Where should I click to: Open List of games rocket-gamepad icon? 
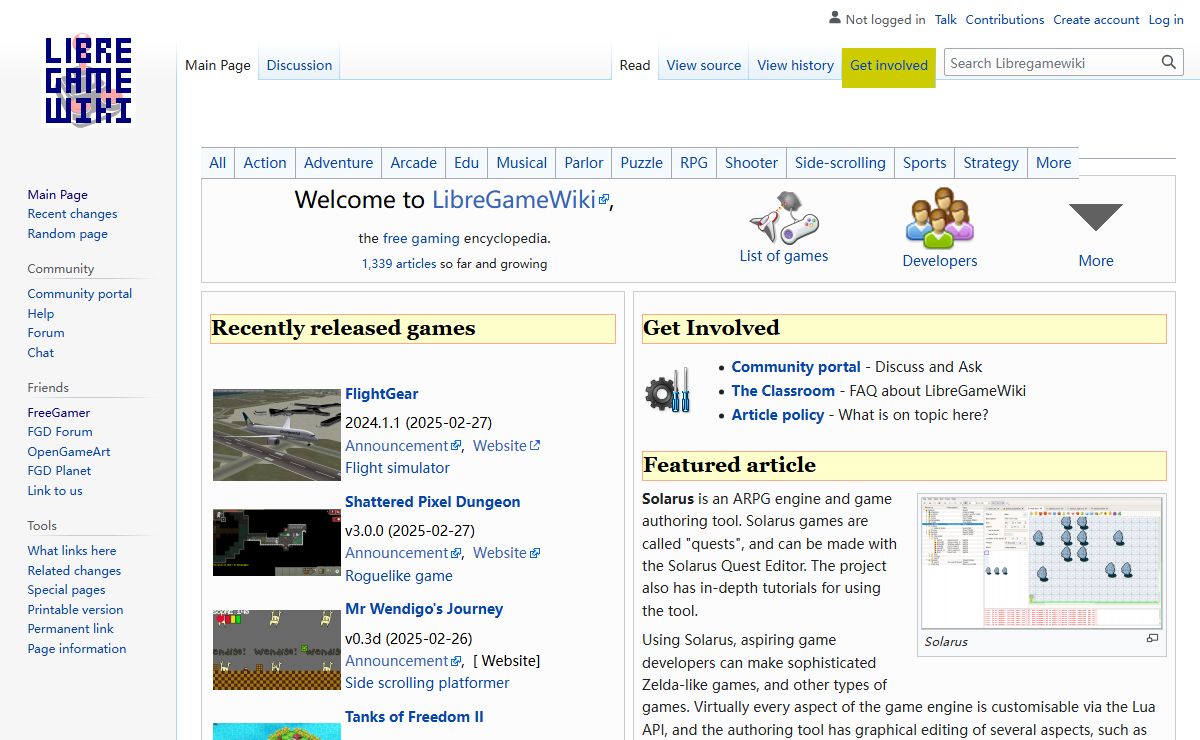[784, 217]
